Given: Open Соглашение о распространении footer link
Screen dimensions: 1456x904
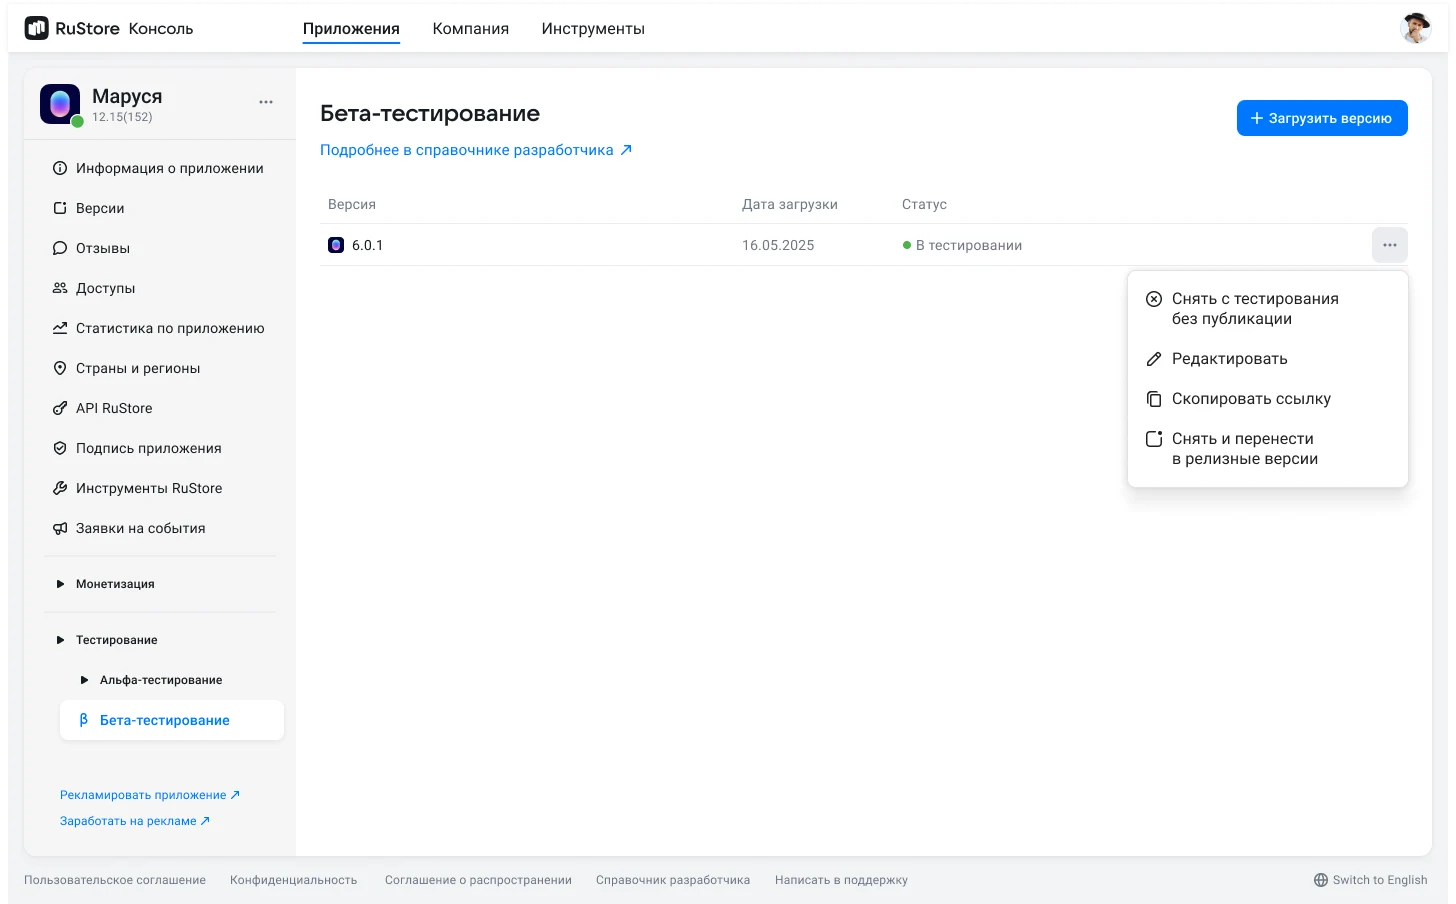Looking at the screenshot, I should (x=478, y=880).
